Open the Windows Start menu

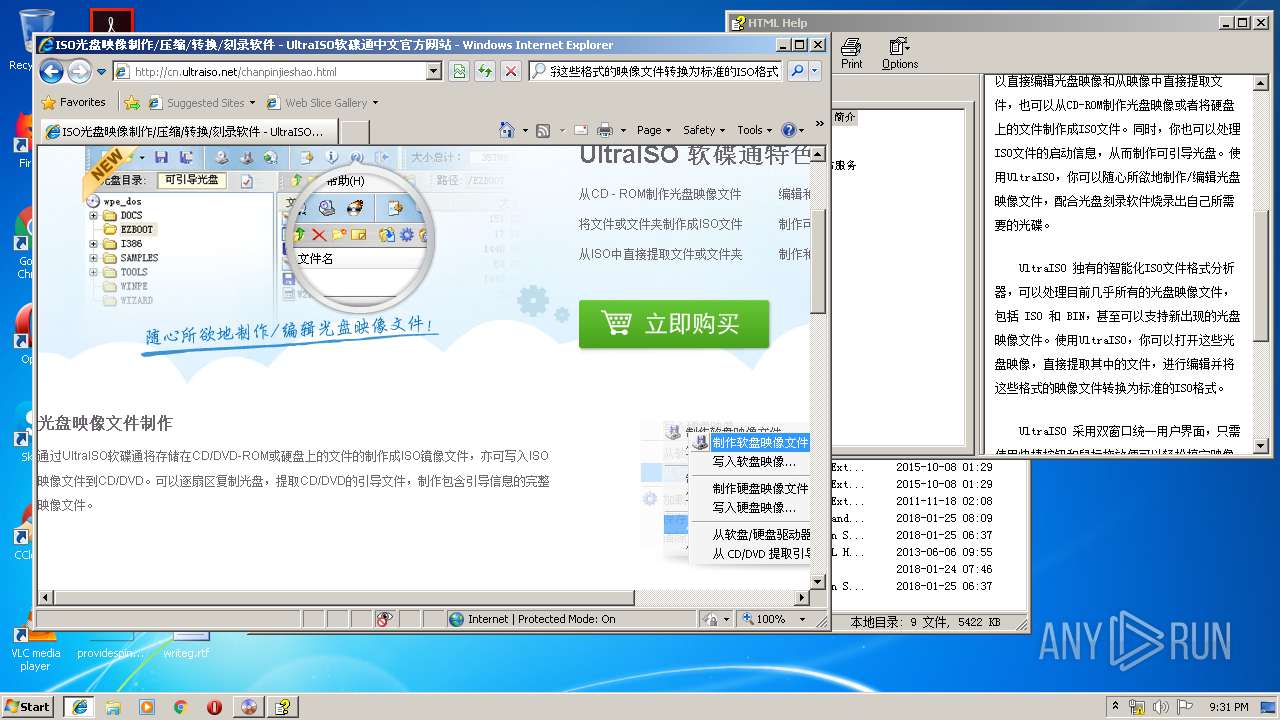28,706
